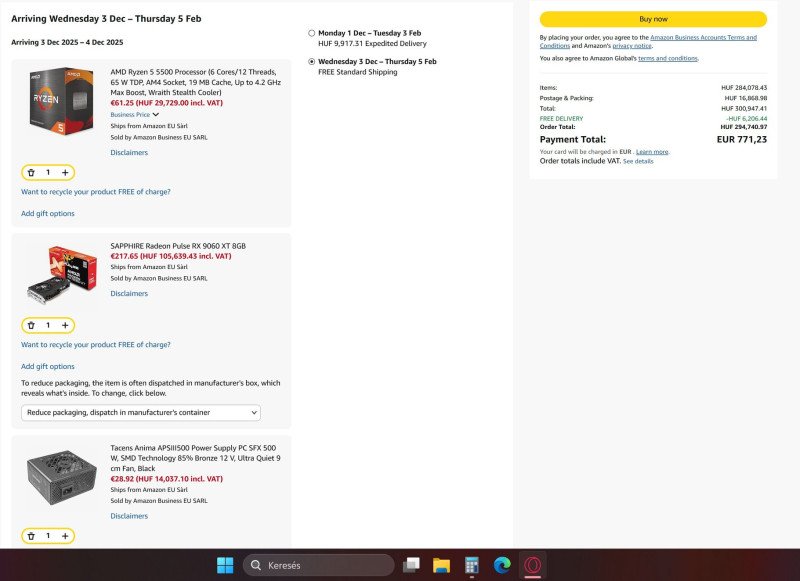Select Wednesday 3 Dec FREE Standard Shipping option
Screen dimensions: 800x581
coord(311,62)
